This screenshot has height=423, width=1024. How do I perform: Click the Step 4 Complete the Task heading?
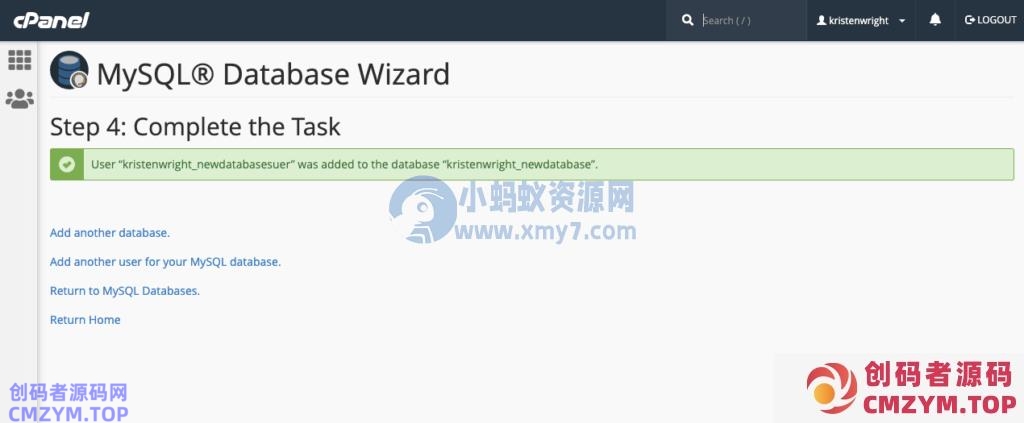[195, 127]
